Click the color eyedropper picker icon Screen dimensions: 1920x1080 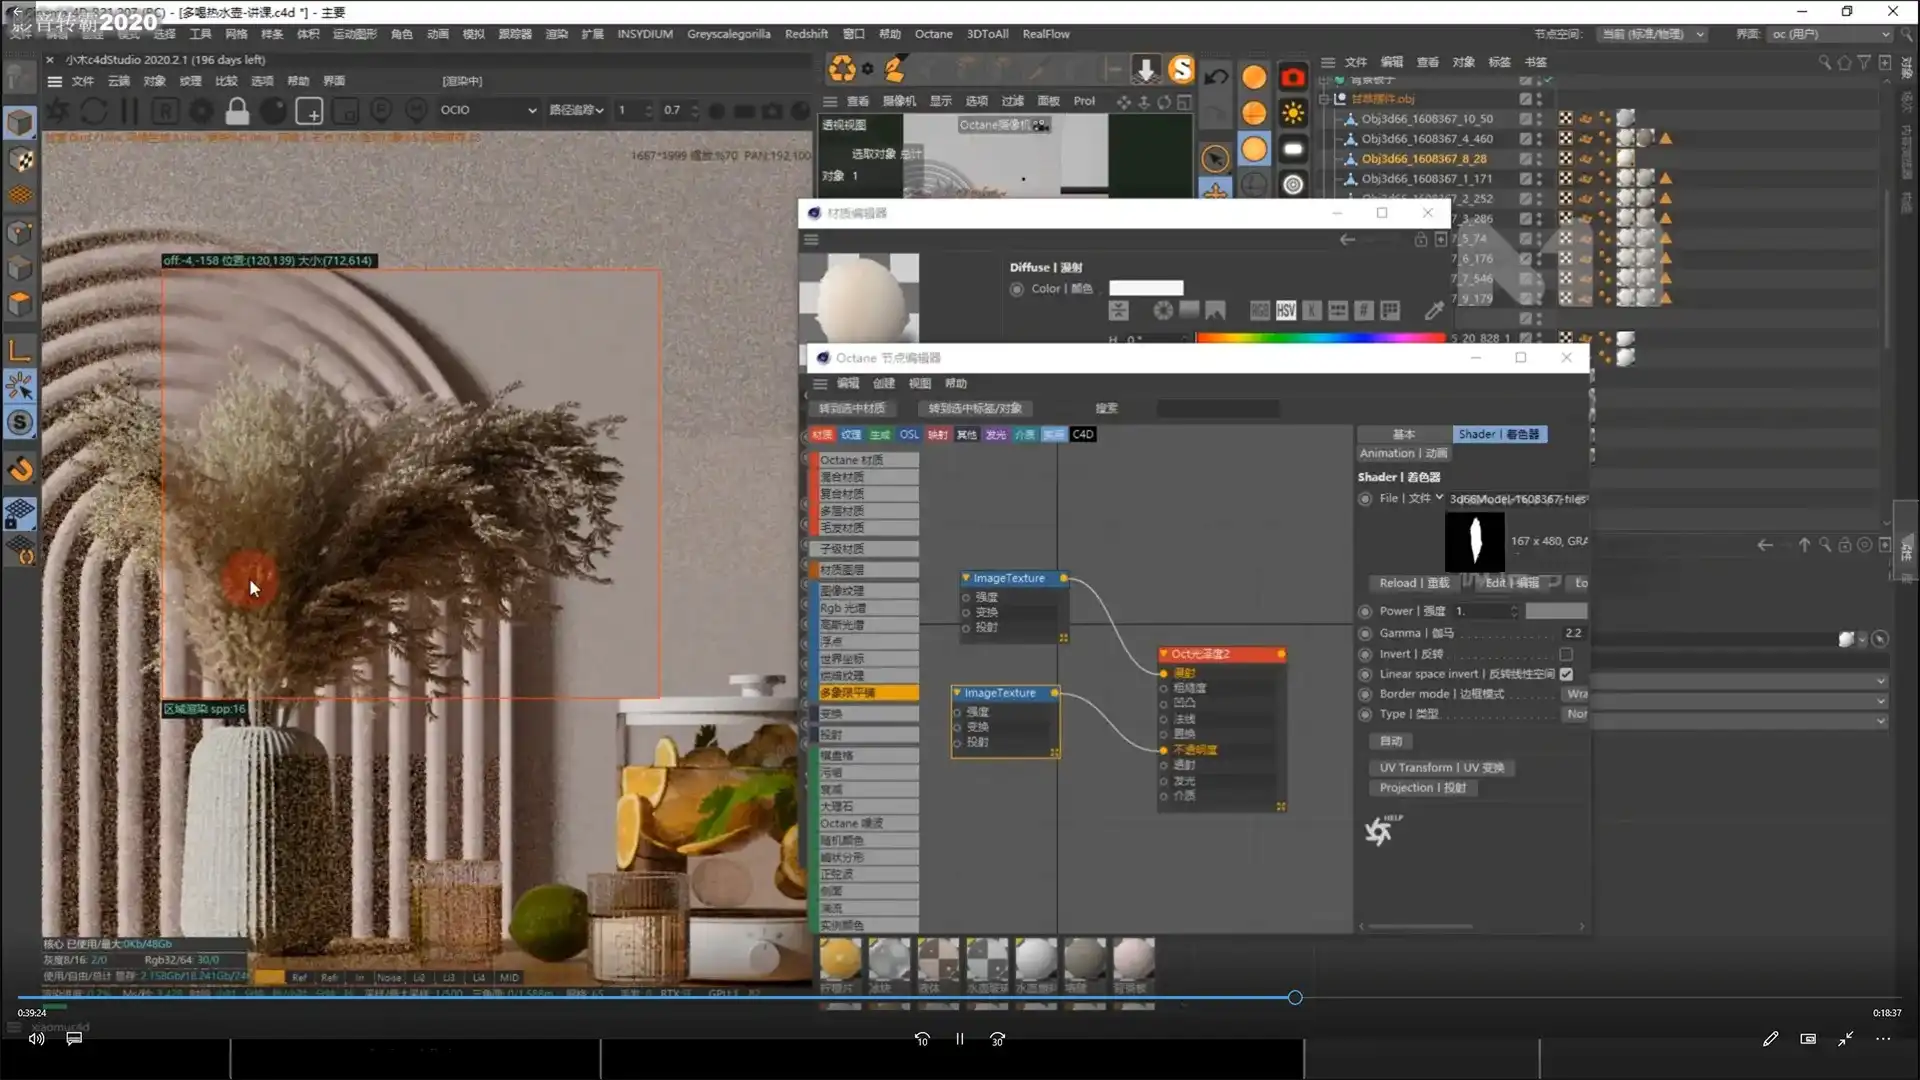click(x=1434, y=311)
